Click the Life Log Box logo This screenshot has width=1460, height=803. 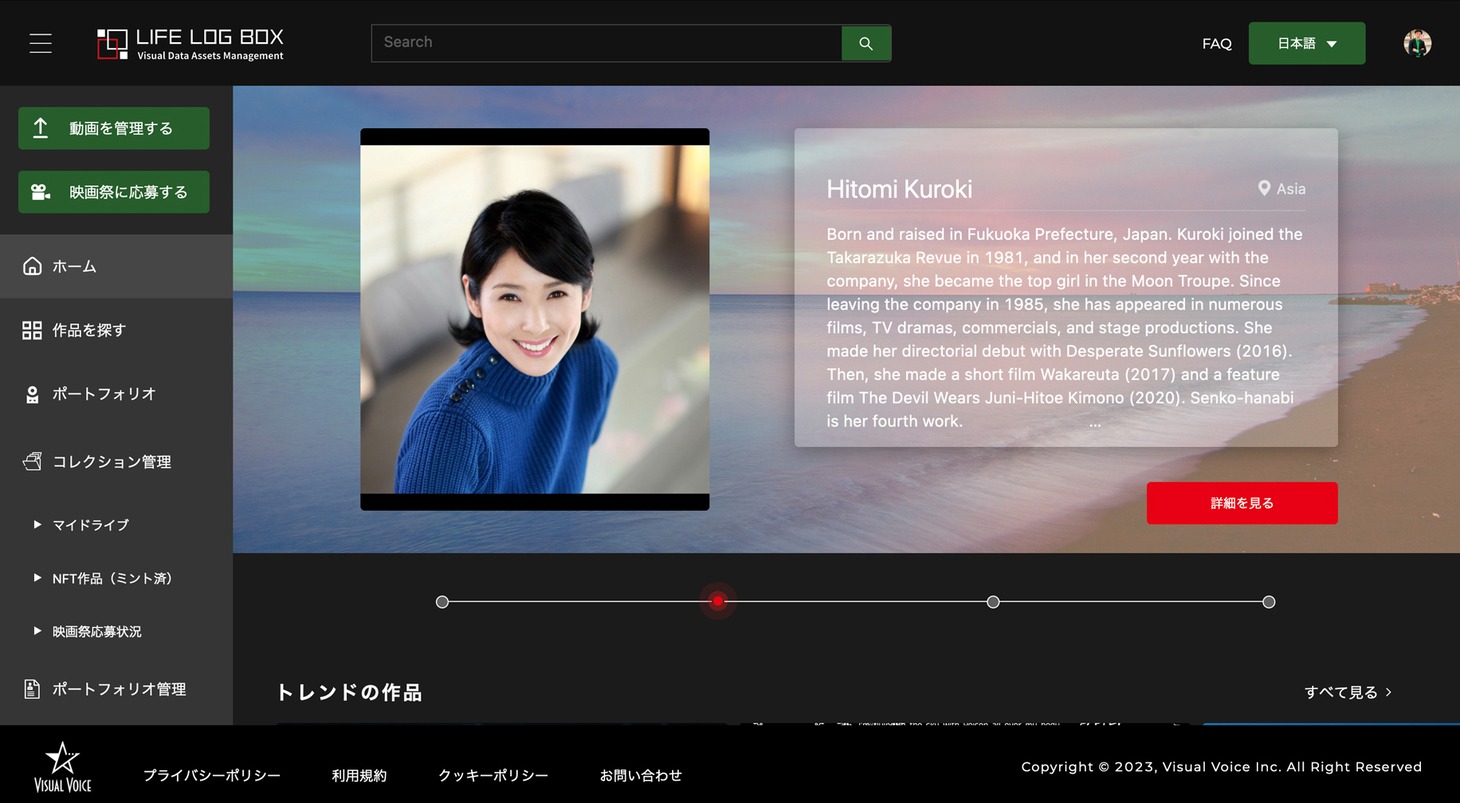[190, 44]
